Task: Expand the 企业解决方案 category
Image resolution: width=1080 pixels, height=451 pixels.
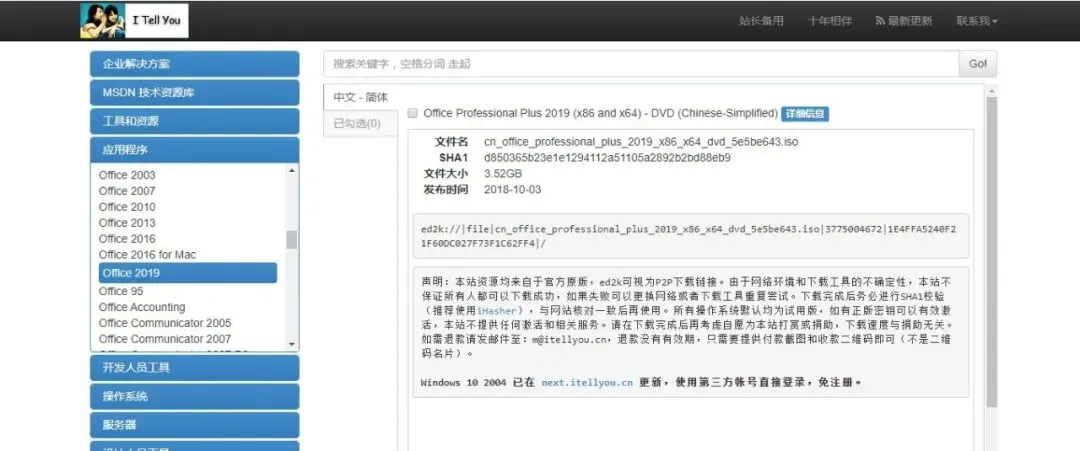Action: click(x=195, y=64)
